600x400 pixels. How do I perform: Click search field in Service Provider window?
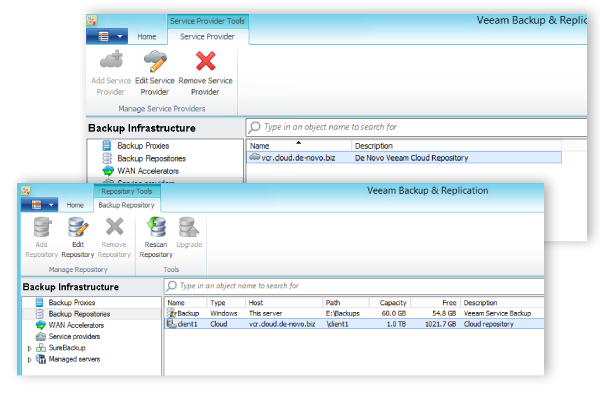pyautogui.click(x=416, y=127)
